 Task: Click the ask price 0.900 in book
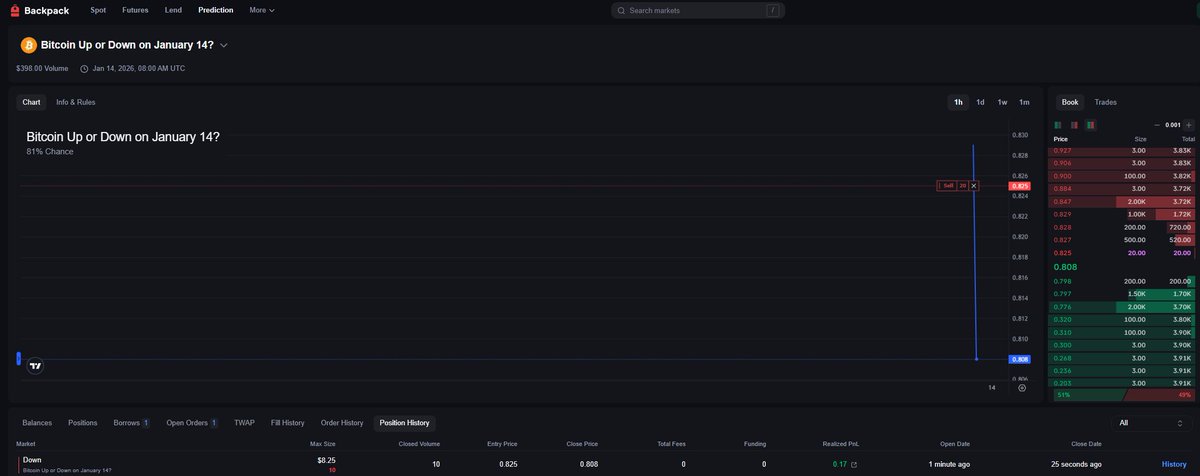(1062, 176)
